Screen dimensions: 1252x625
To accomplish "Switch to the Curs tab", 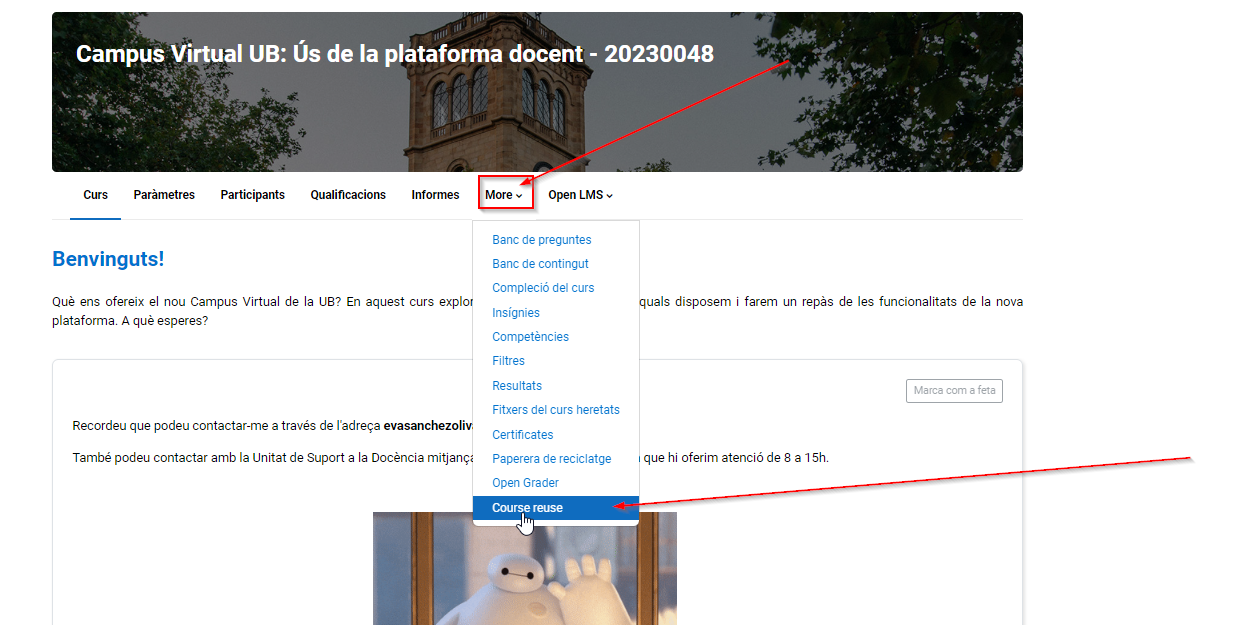I will click(x=96, y=195).
